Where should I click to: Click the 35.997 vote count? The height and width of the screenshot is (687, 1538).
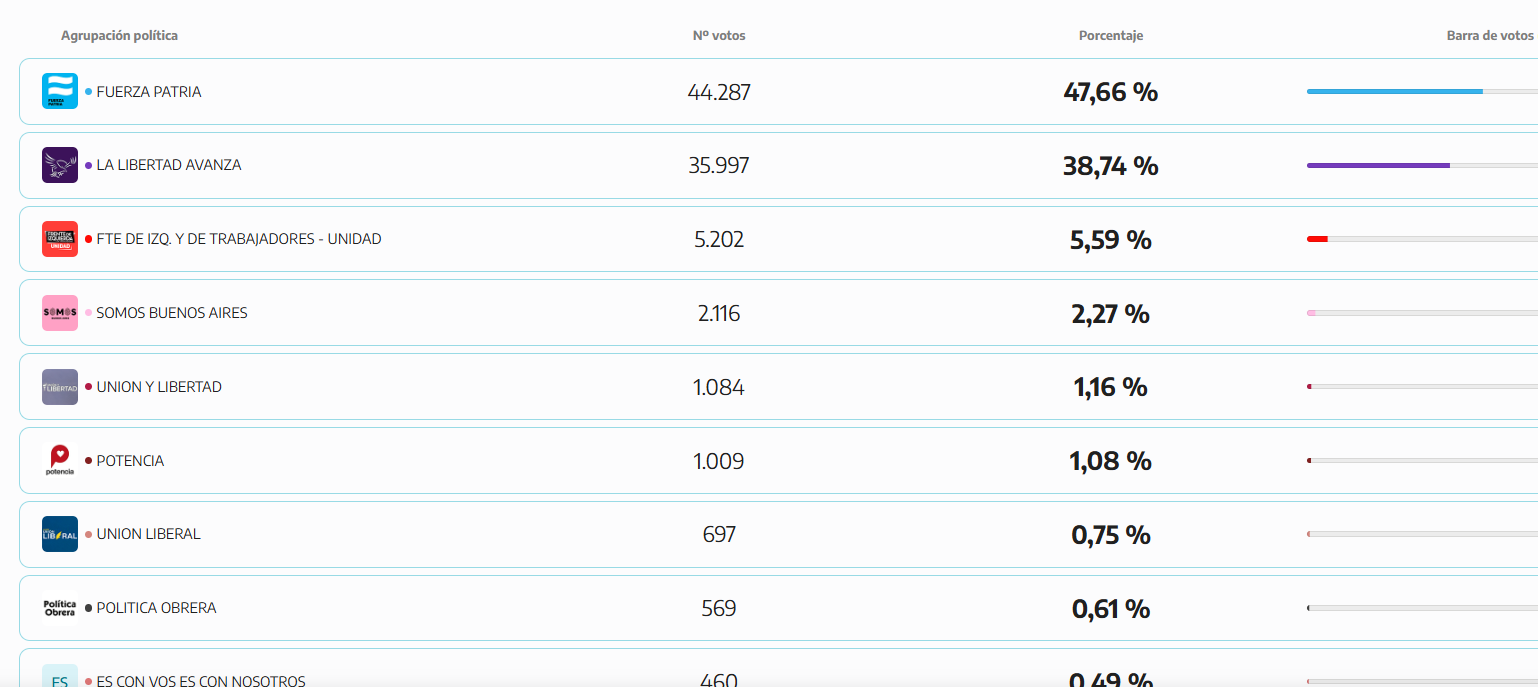[x=719, y=166]
